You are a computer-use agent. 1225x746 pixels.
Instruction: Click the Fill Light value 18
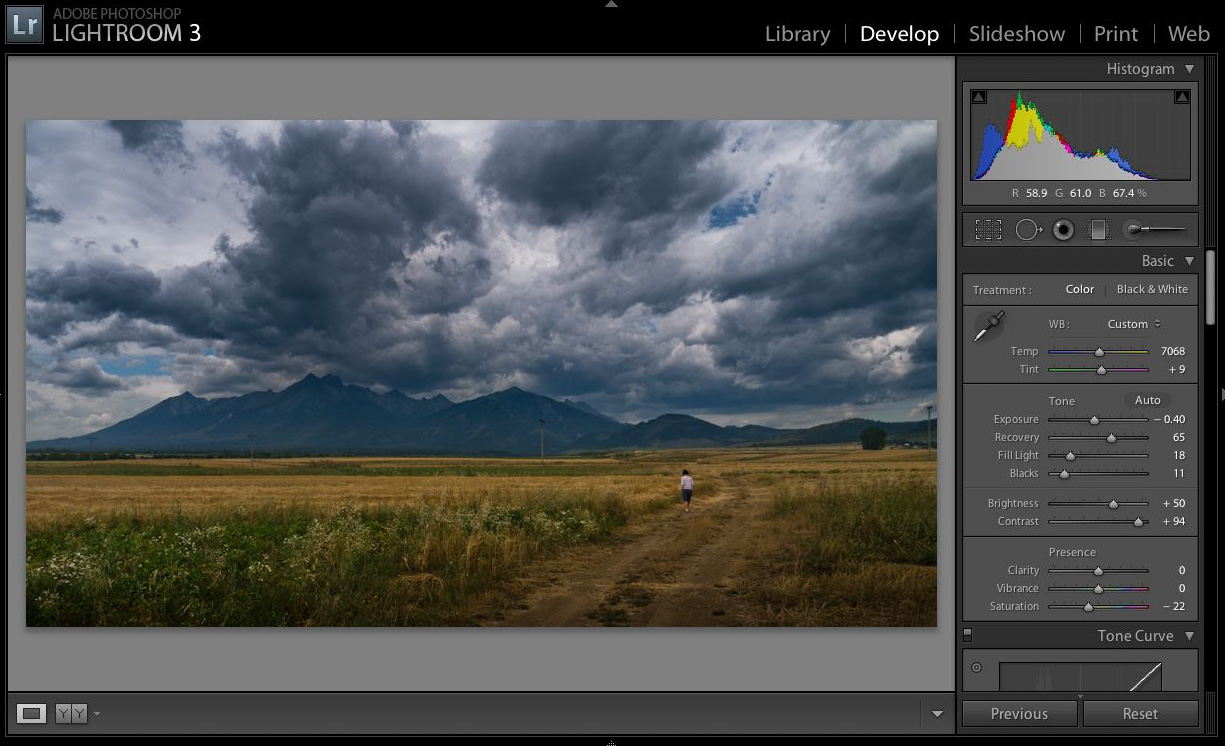1179,456
